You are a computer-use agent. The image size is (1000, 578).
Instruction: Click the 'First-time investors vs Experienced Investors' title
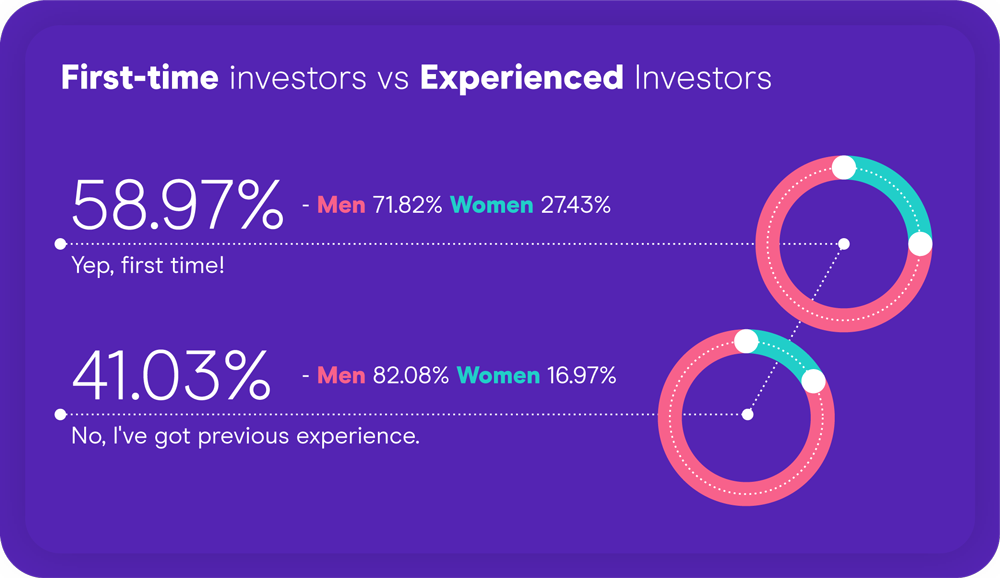tap(416, 78)
